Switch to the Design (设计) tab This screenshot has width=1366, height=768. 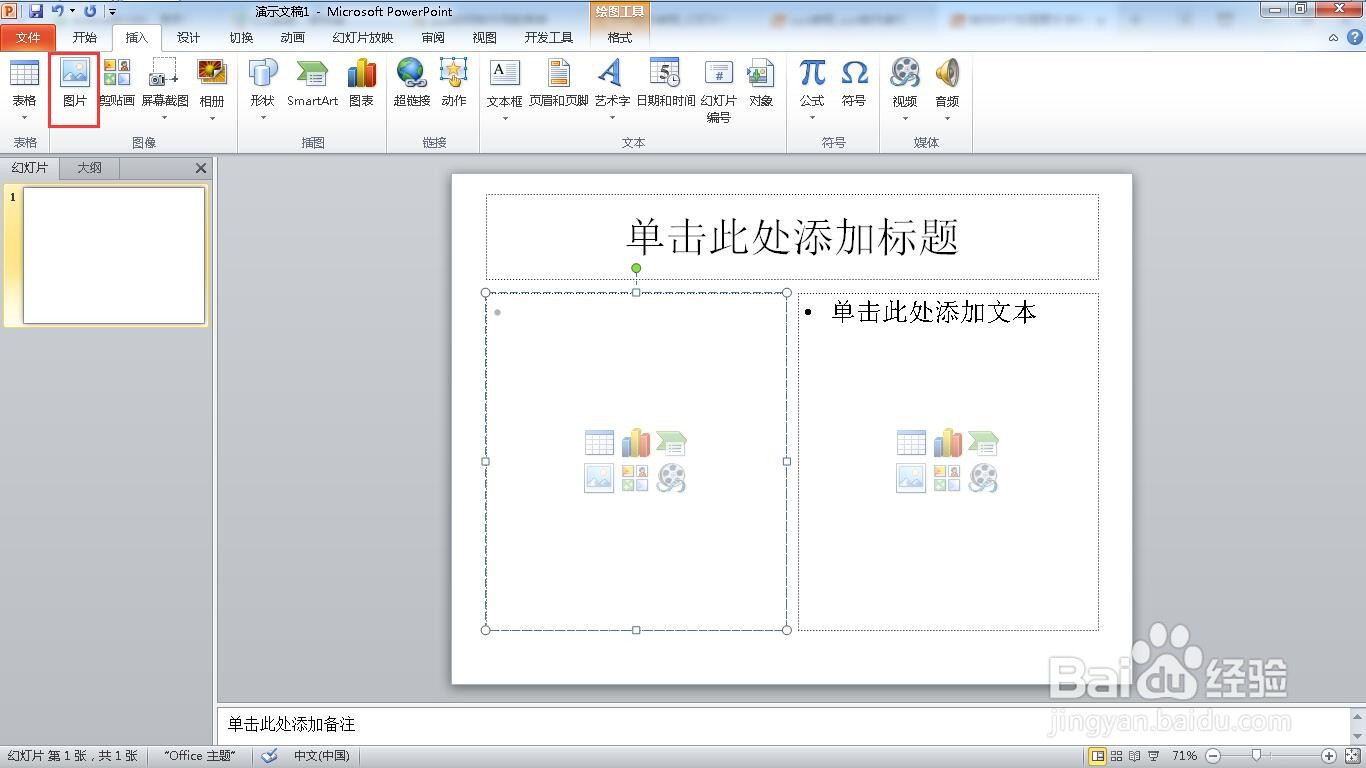tap(188, 38)
